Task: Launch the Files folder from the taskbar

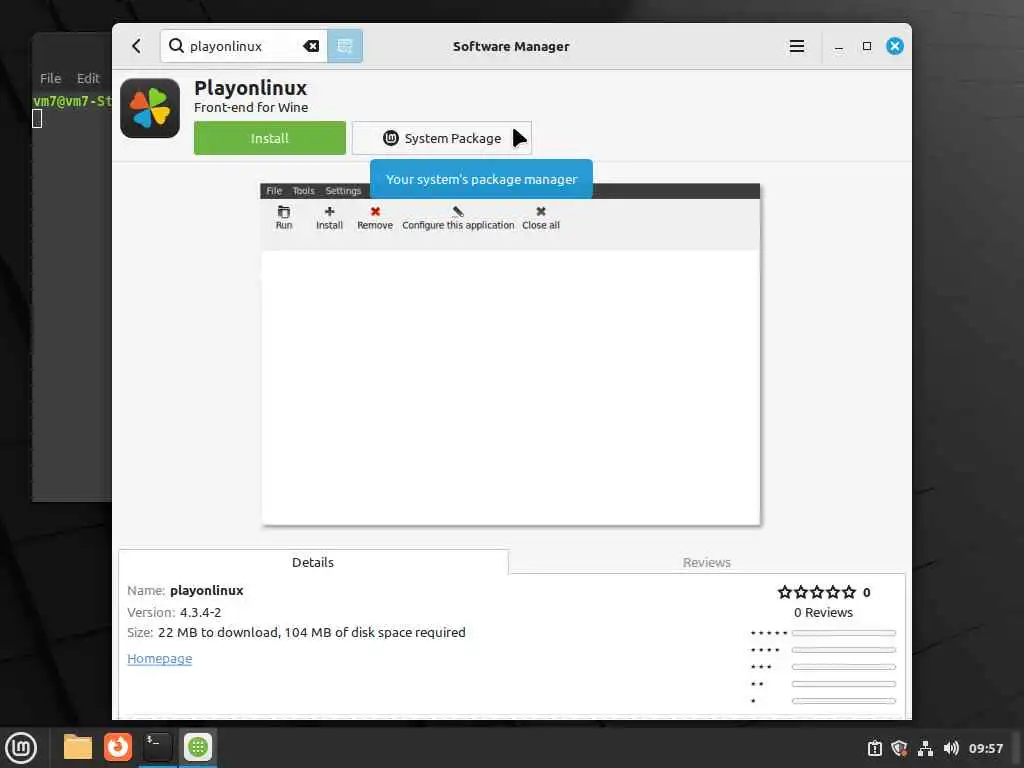Action: (x=78, y=747)
